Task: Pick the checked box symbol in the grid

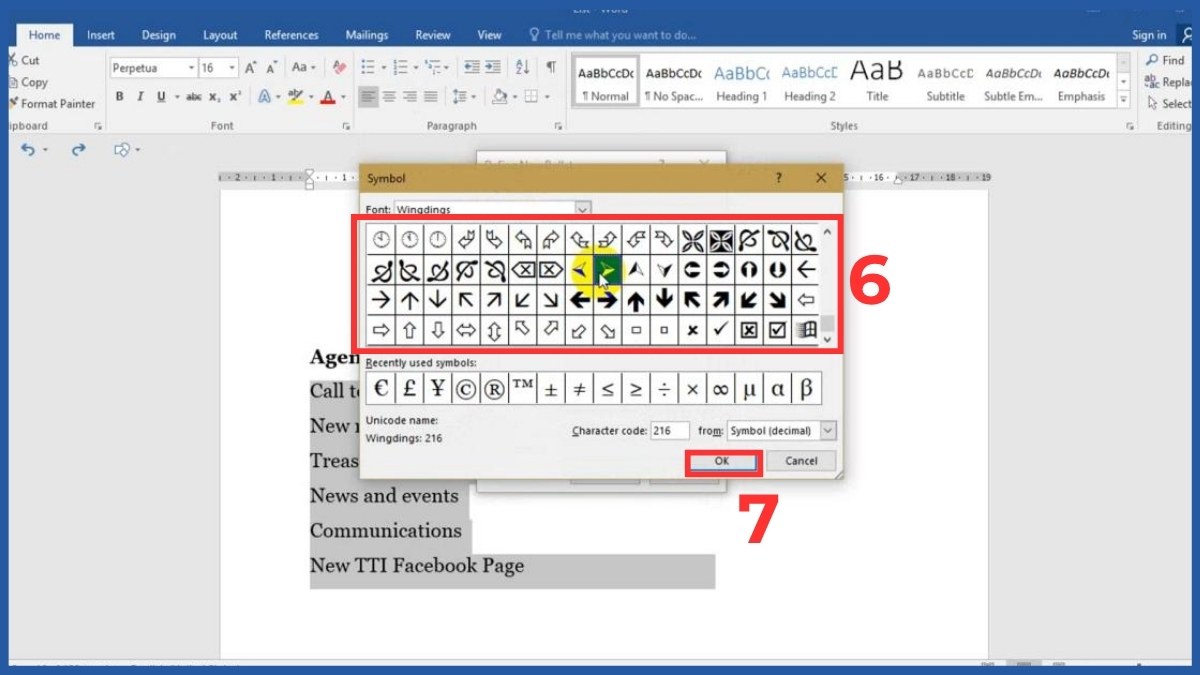Action: tap(777, 330)
